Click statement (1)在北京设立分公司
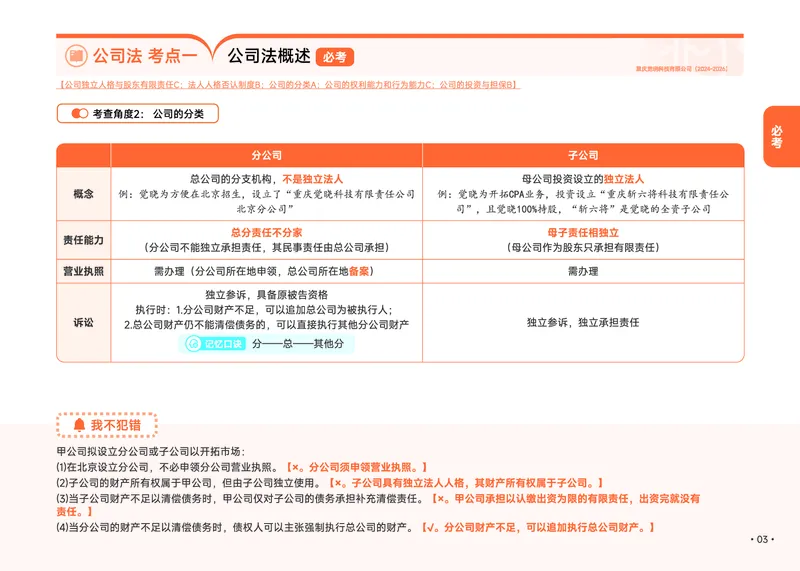 coord(168,467)
